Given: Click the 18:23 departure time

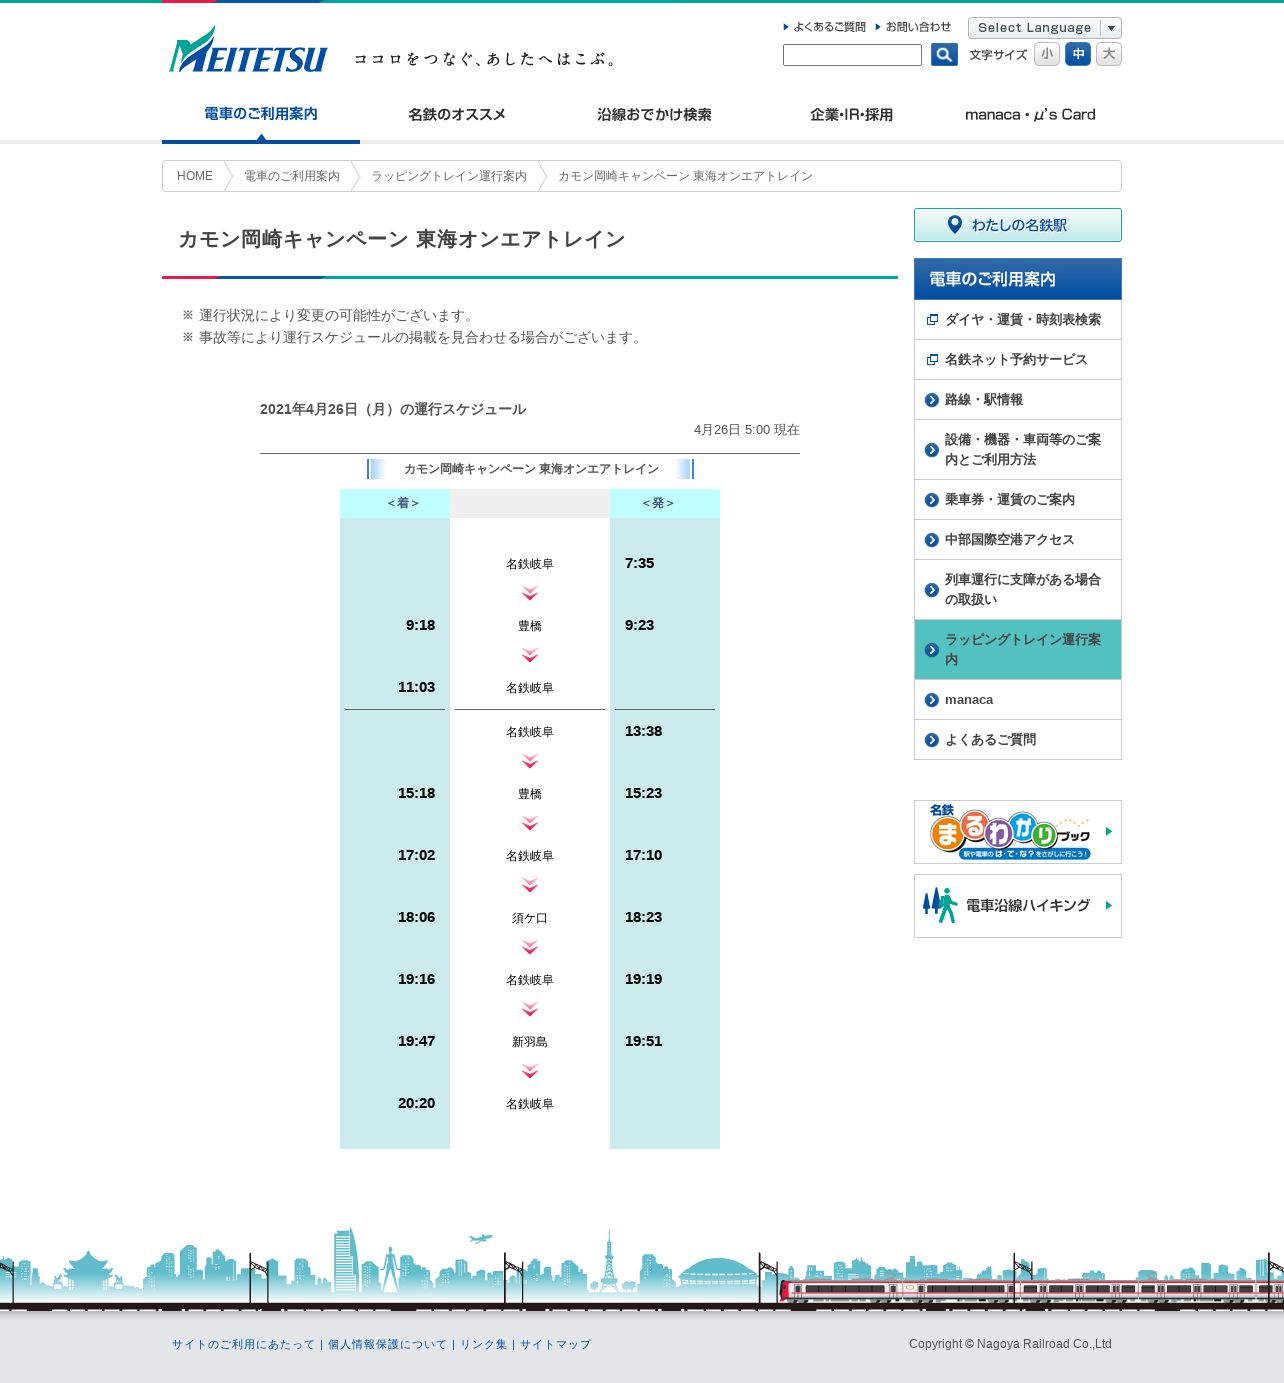Looking at the screenshot, I should point(644,917).
